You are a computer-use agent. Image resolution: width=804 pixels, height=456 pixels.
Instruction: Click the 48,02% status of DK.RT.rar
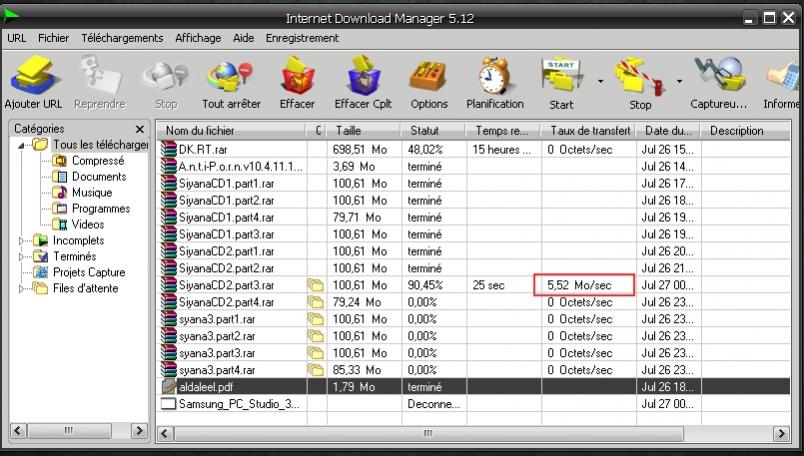click(425, 149)
